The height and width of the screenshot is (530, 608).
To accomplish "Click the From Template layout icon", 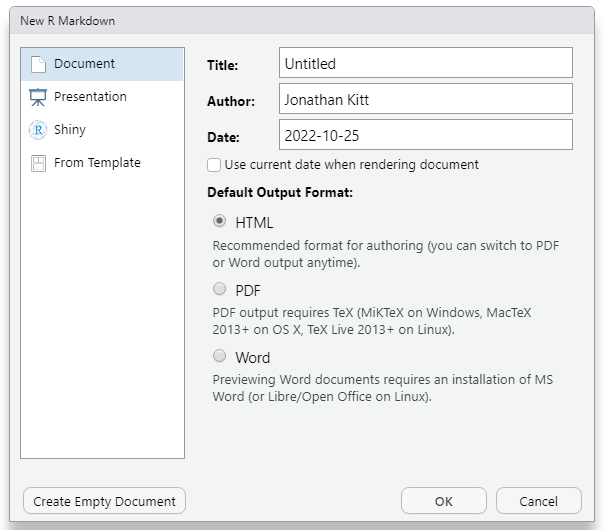I will click(38, 163).
